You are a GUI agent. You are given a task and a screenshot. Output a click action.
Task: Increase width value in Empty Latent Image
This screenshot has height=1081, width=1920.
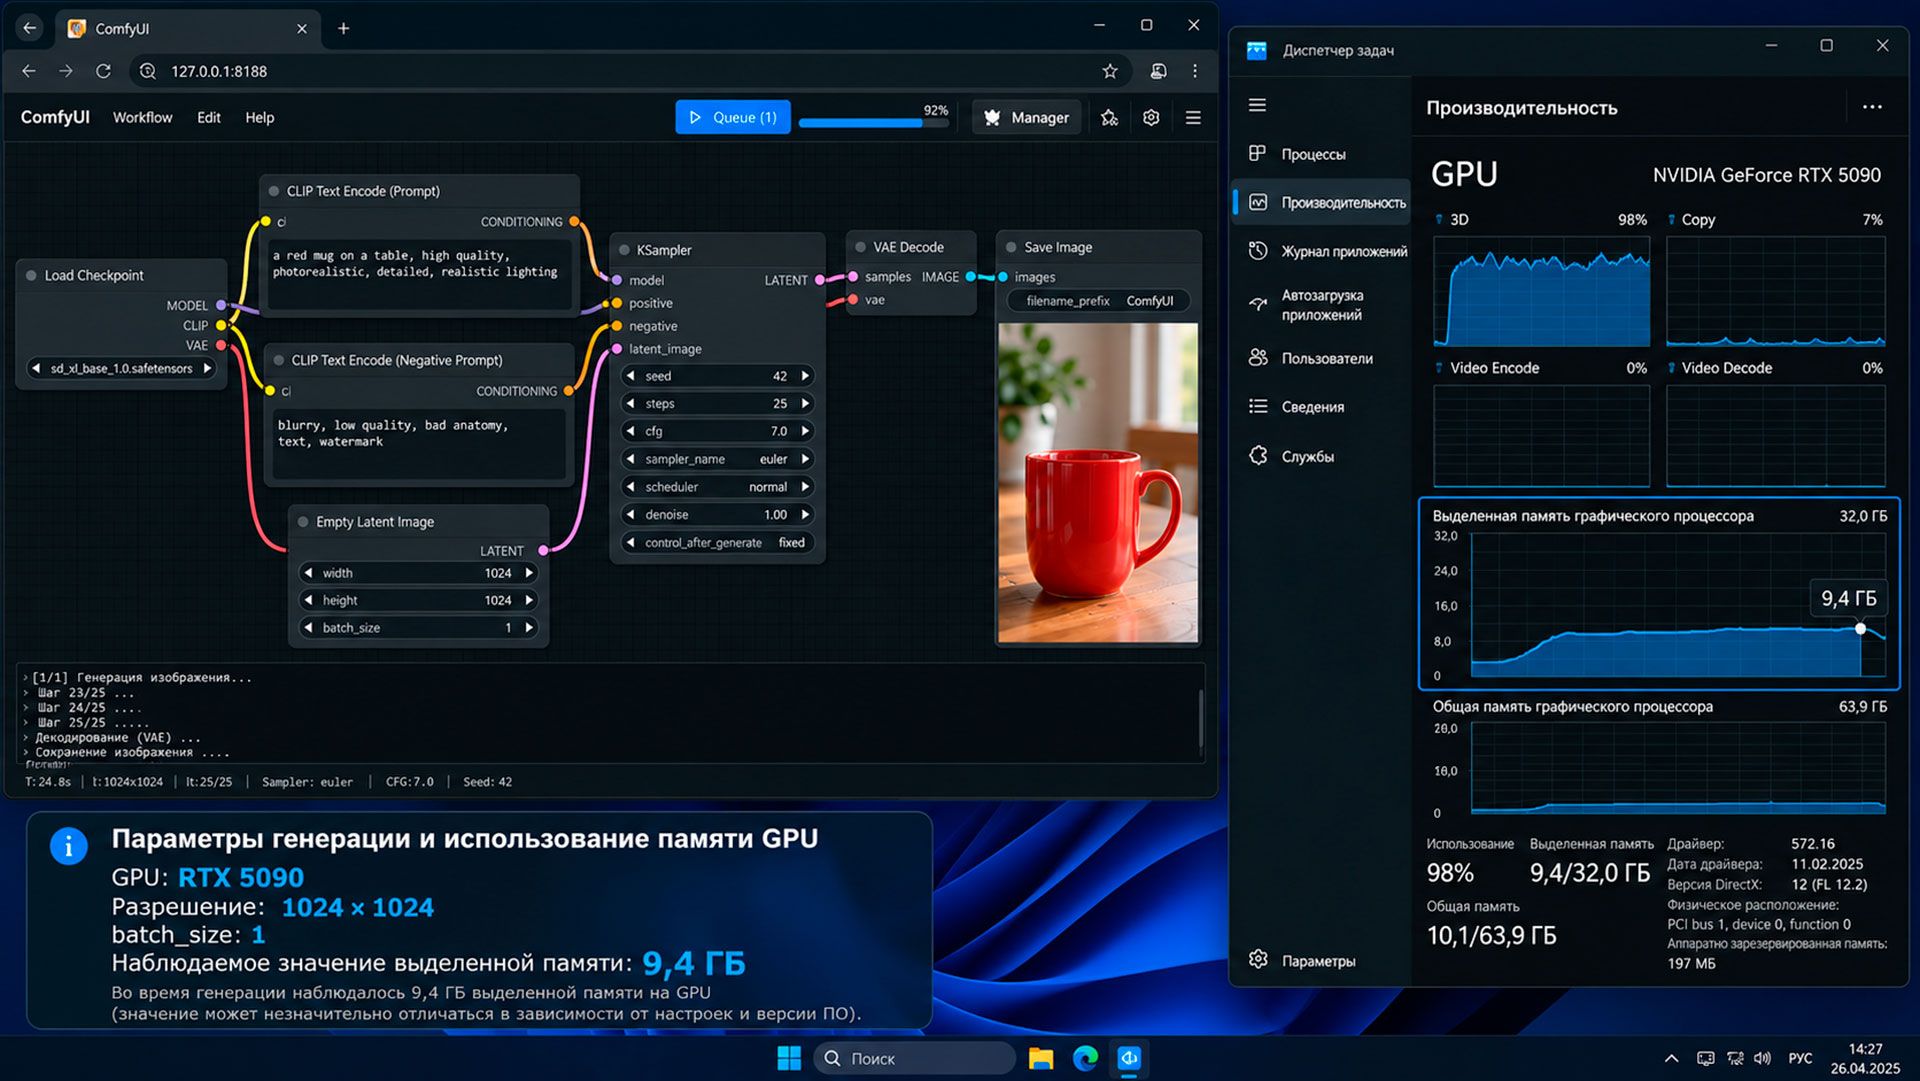pos(529,573)
